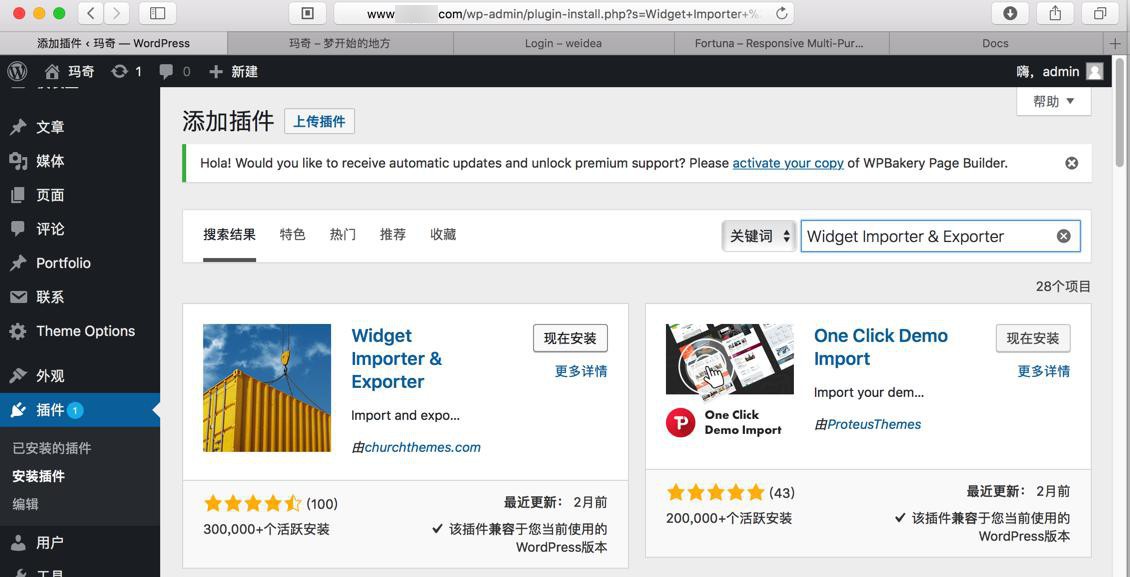1130x577 pixels.
Task: Switch to the 收藏 favorites tab
Action: point(443,235)
